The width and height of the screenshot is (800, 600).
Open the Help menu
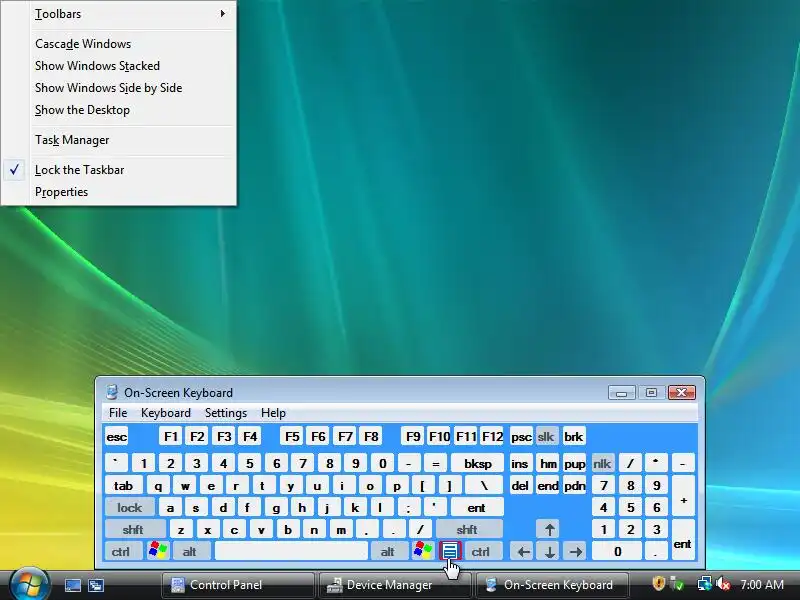click(x=273, y=413)
